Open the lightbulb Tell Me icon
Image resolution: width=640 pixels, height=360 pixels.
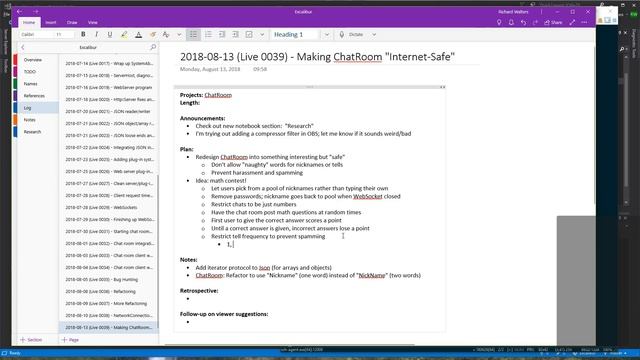coord(499,22)
